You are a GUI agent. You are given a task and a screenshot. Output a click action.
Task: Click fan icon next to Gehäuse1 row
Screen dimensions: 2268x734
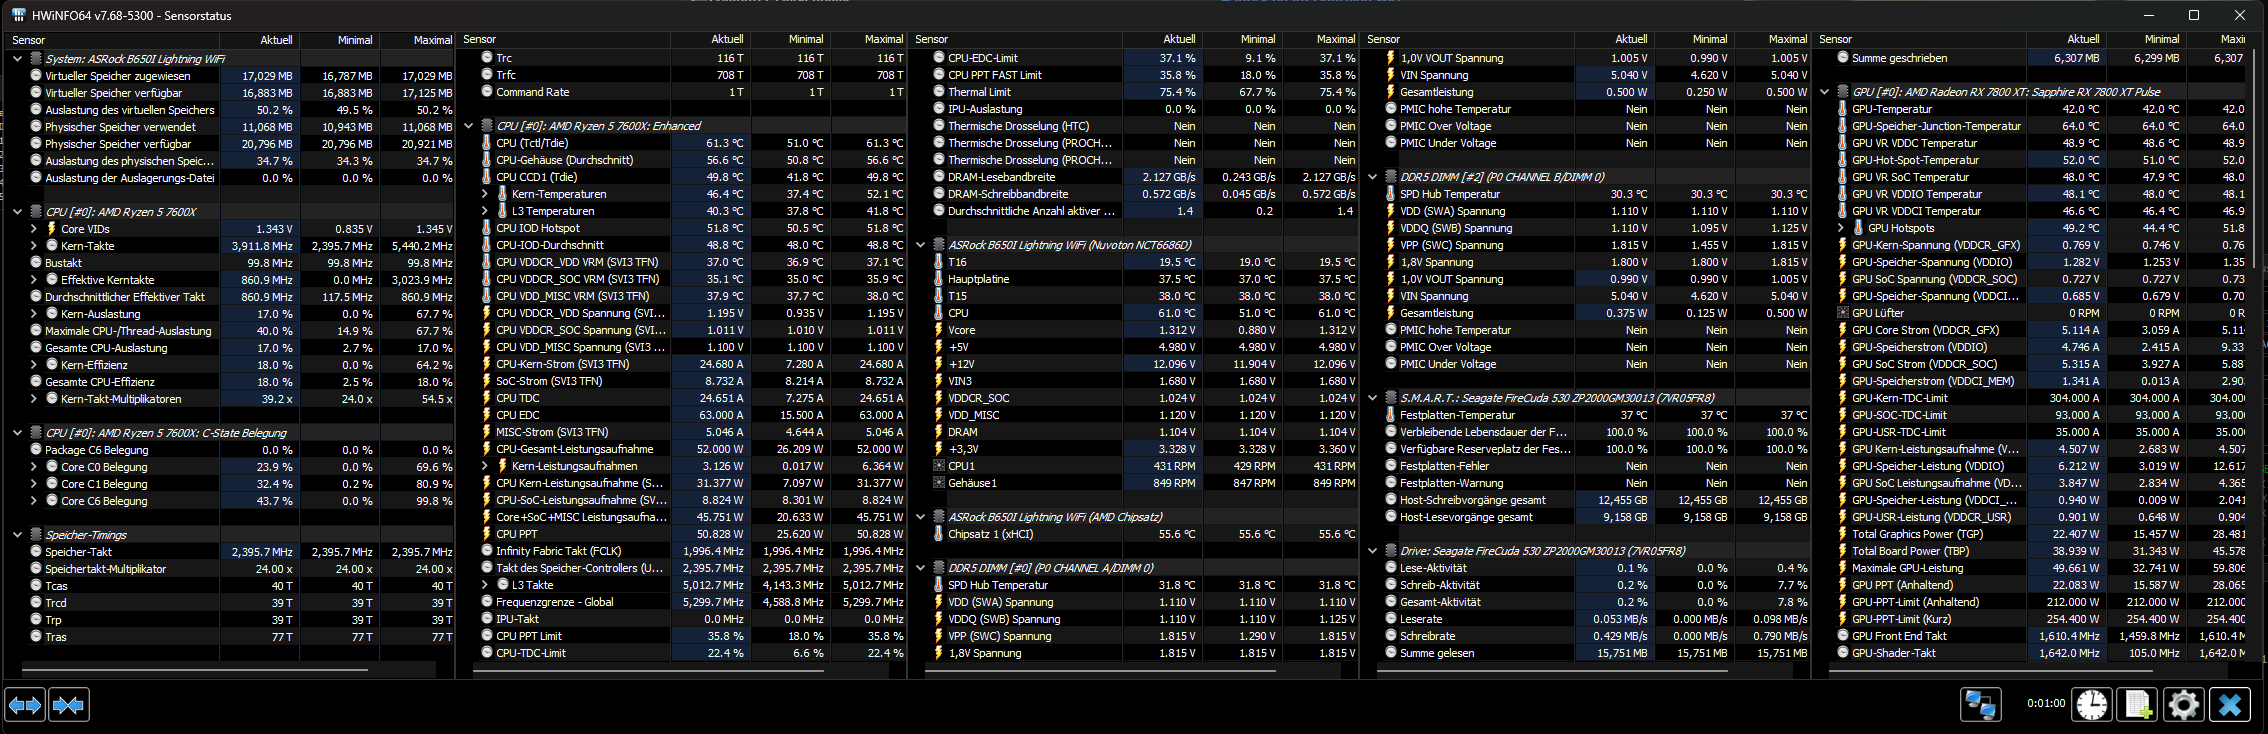[x=939, y=483]
